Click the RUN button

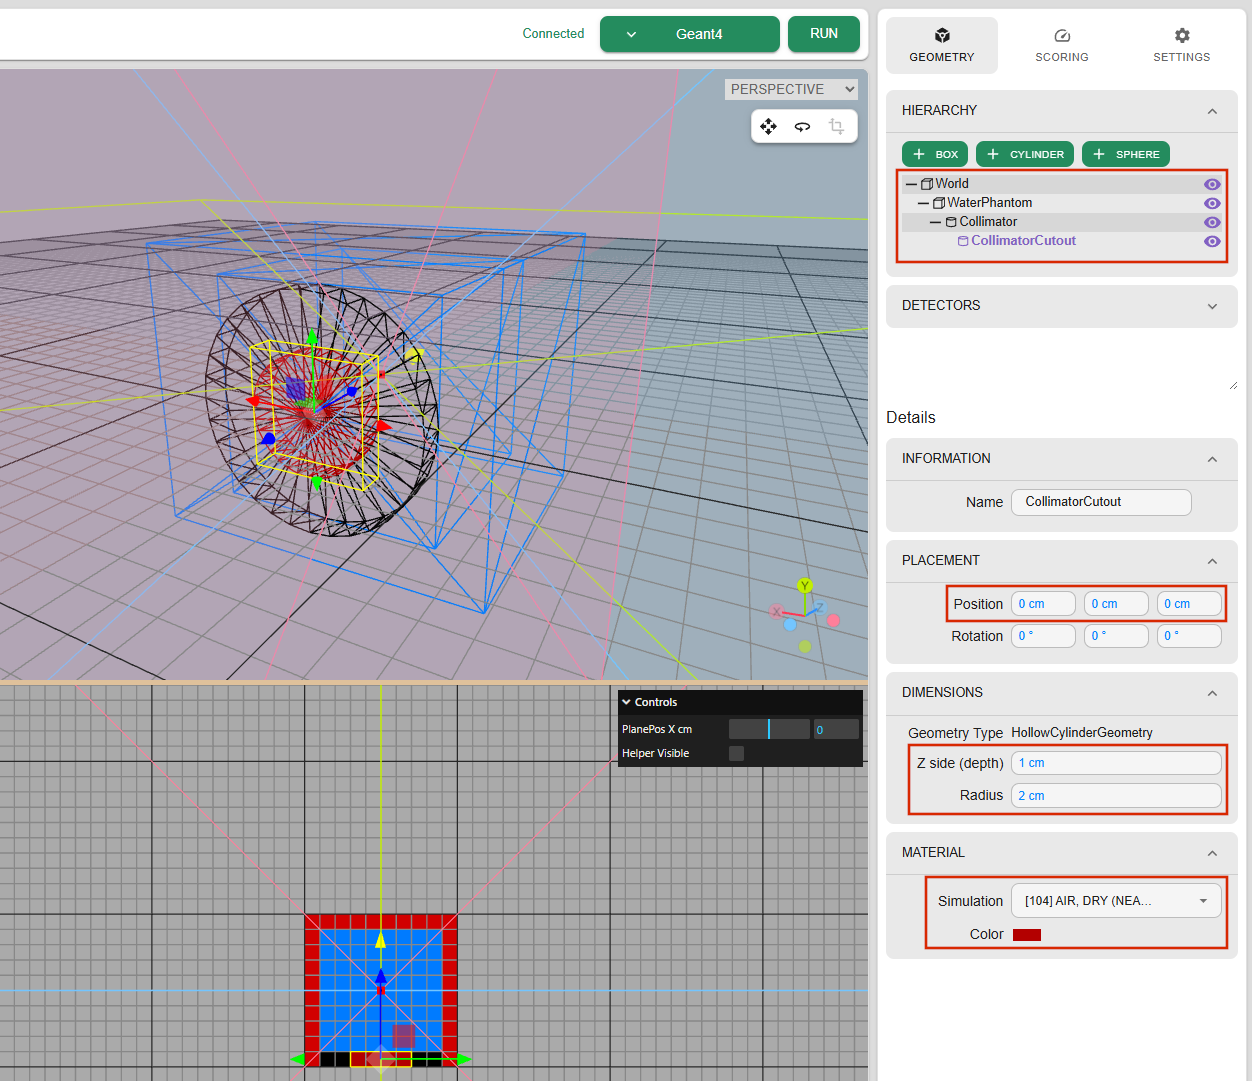point(824,34)
